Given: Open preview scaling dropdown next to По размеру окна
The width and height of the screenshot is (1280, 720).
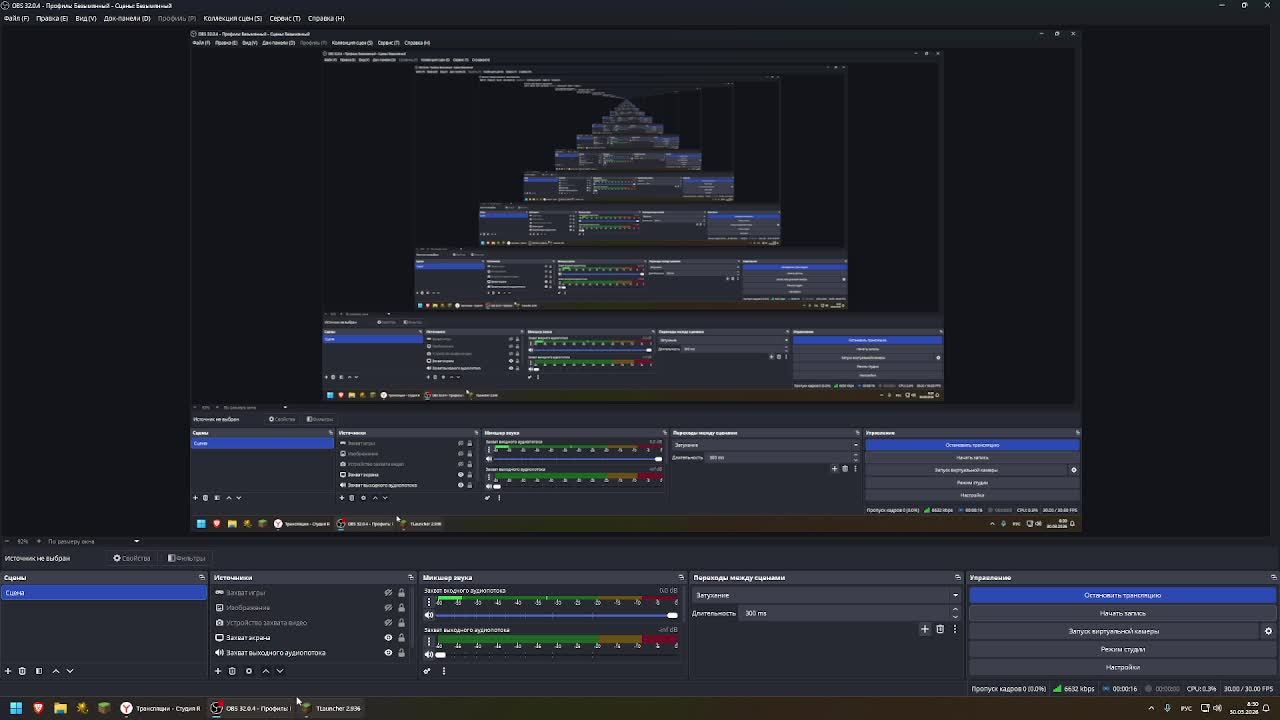Looking at the screenshot, I should pos(137,541).
